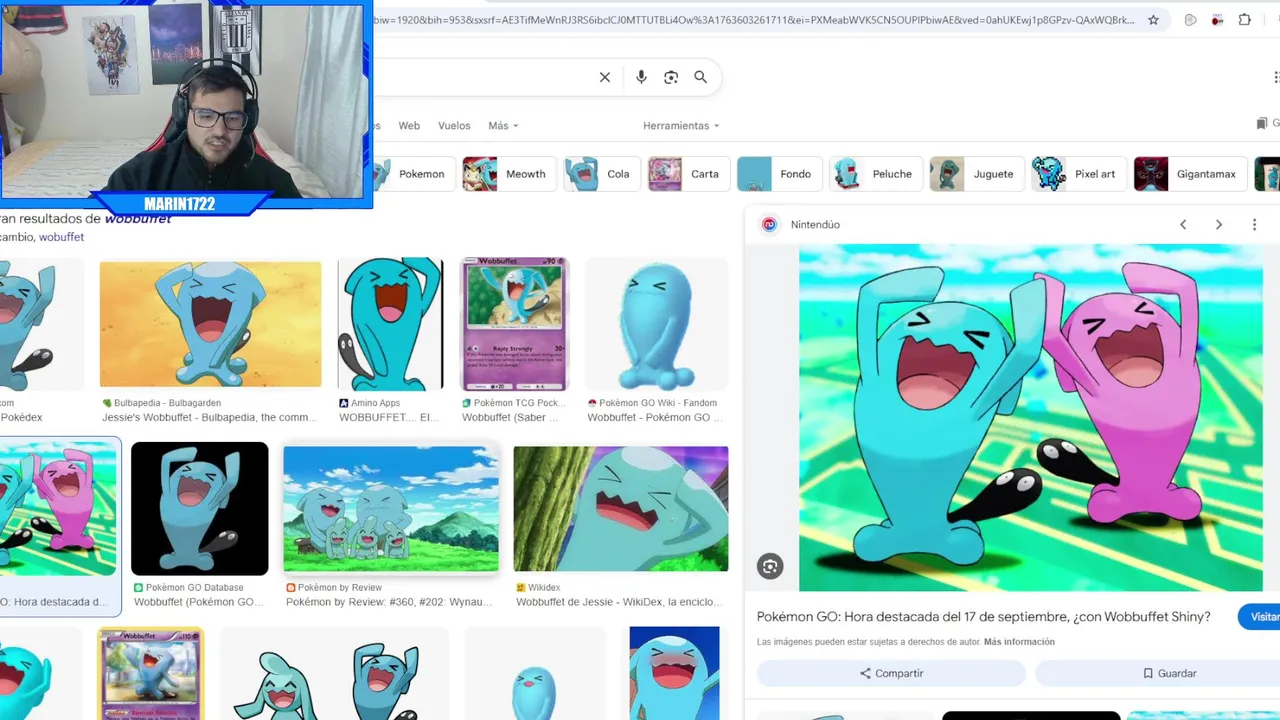Screen dimensions: 1280x720
Task: Click the grey circles extension icon
Action: [1190, 20]
